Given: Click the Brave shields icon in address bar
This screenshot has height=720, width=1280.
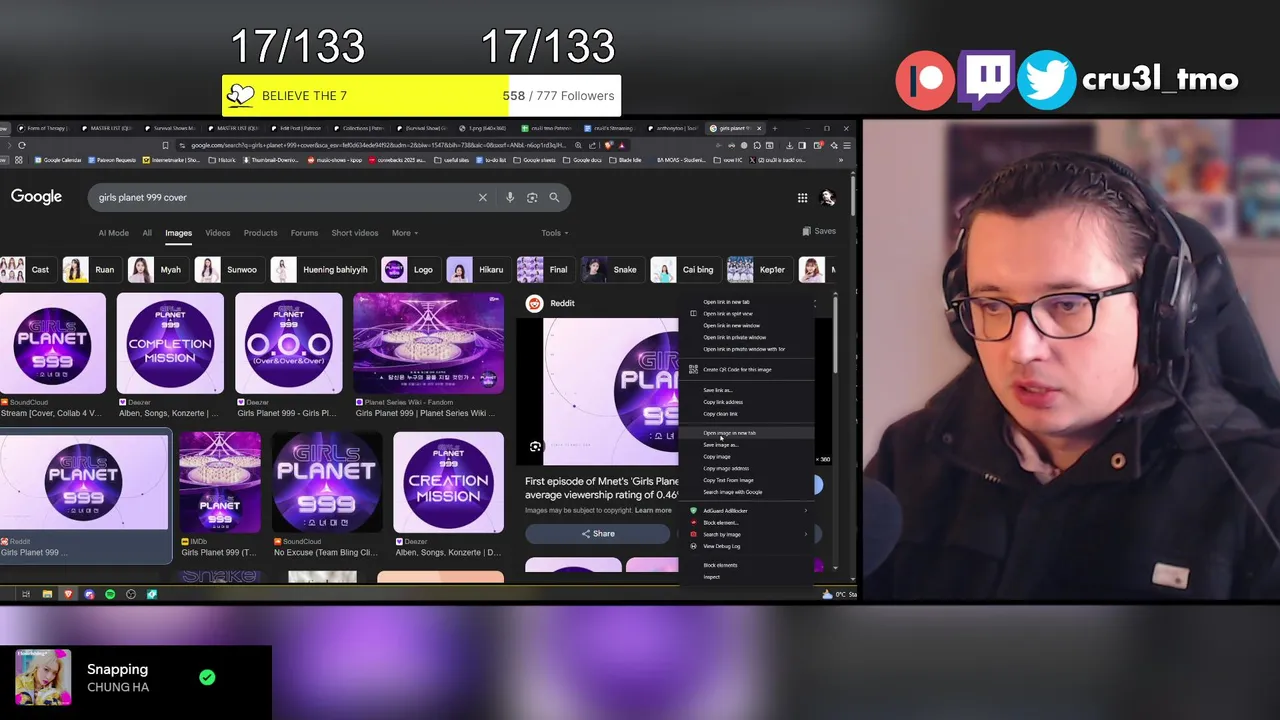Looking at the screenshot, I should pyautogui.click(x=608, y=145).
